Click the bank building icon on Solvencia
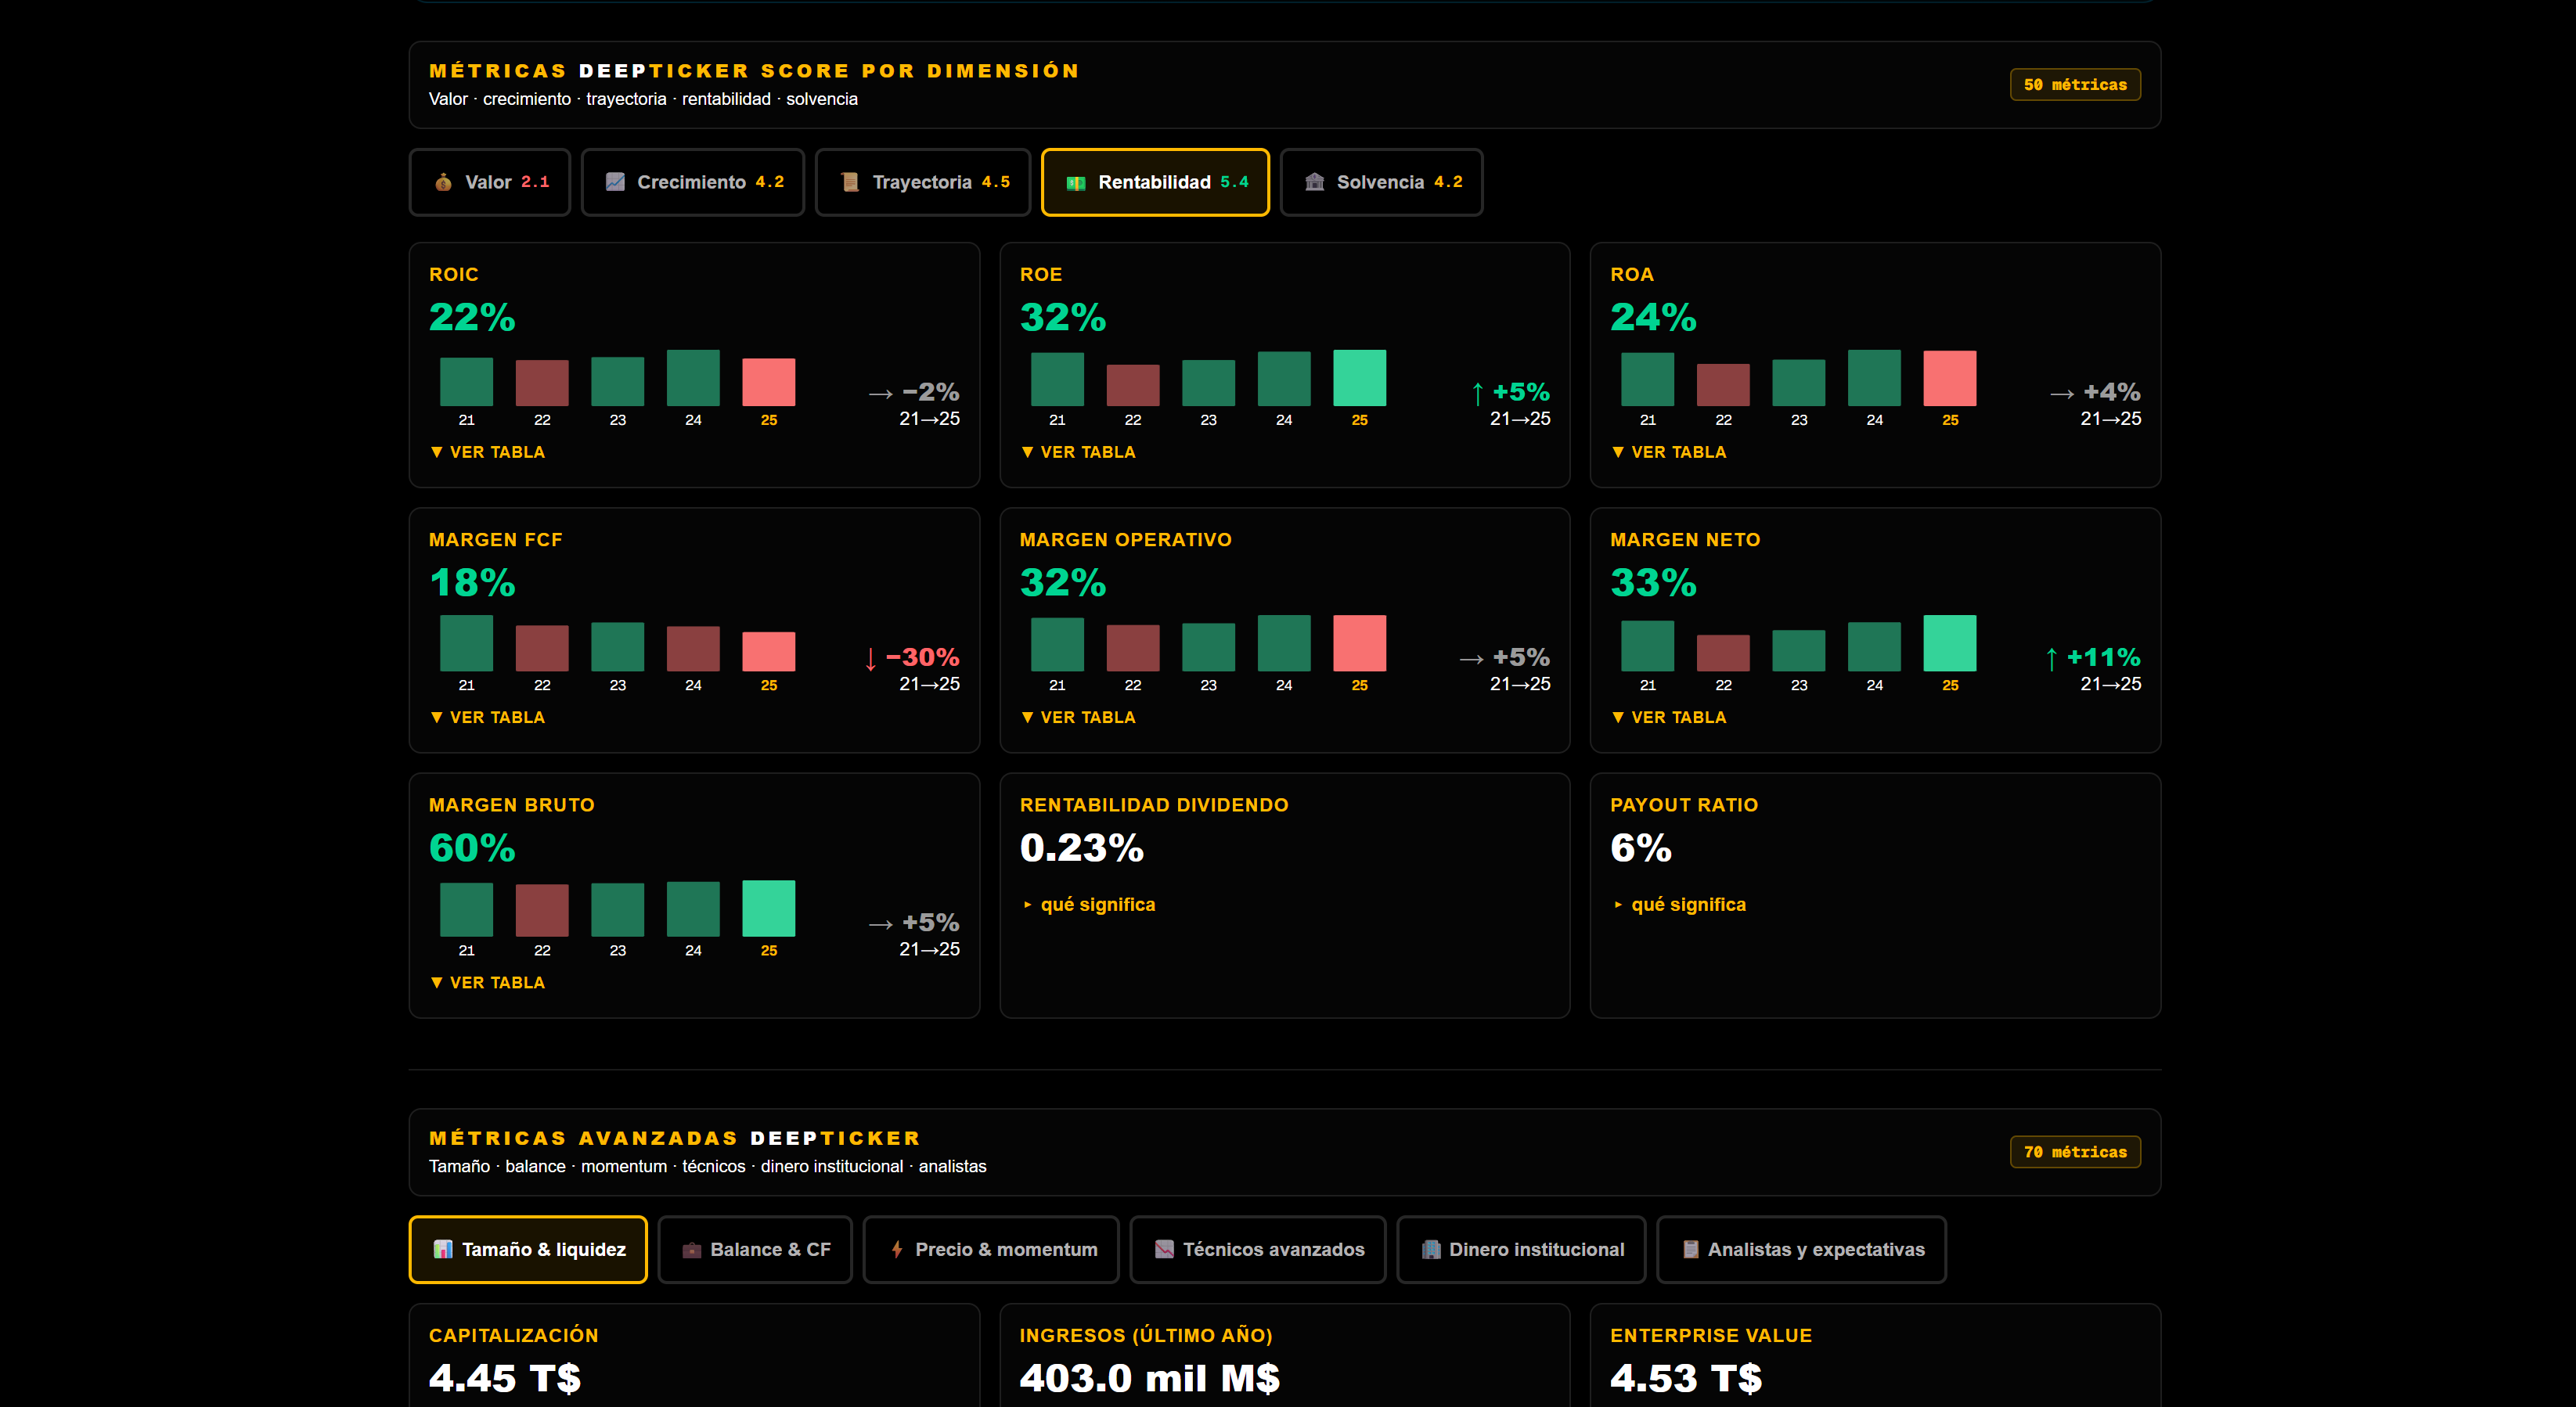Image resolution: width=2576 pixels, height=1407 pixels. [x=1315, y=182]
